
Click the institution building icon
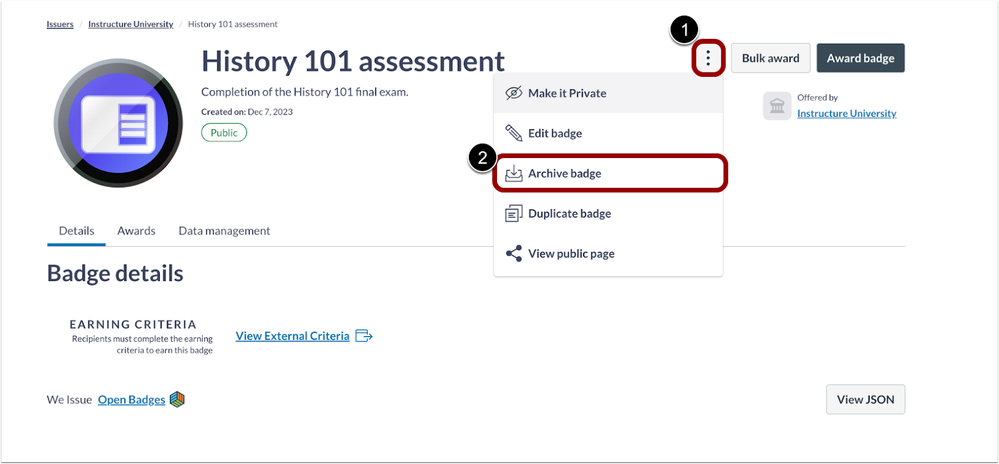pos(777,106)
